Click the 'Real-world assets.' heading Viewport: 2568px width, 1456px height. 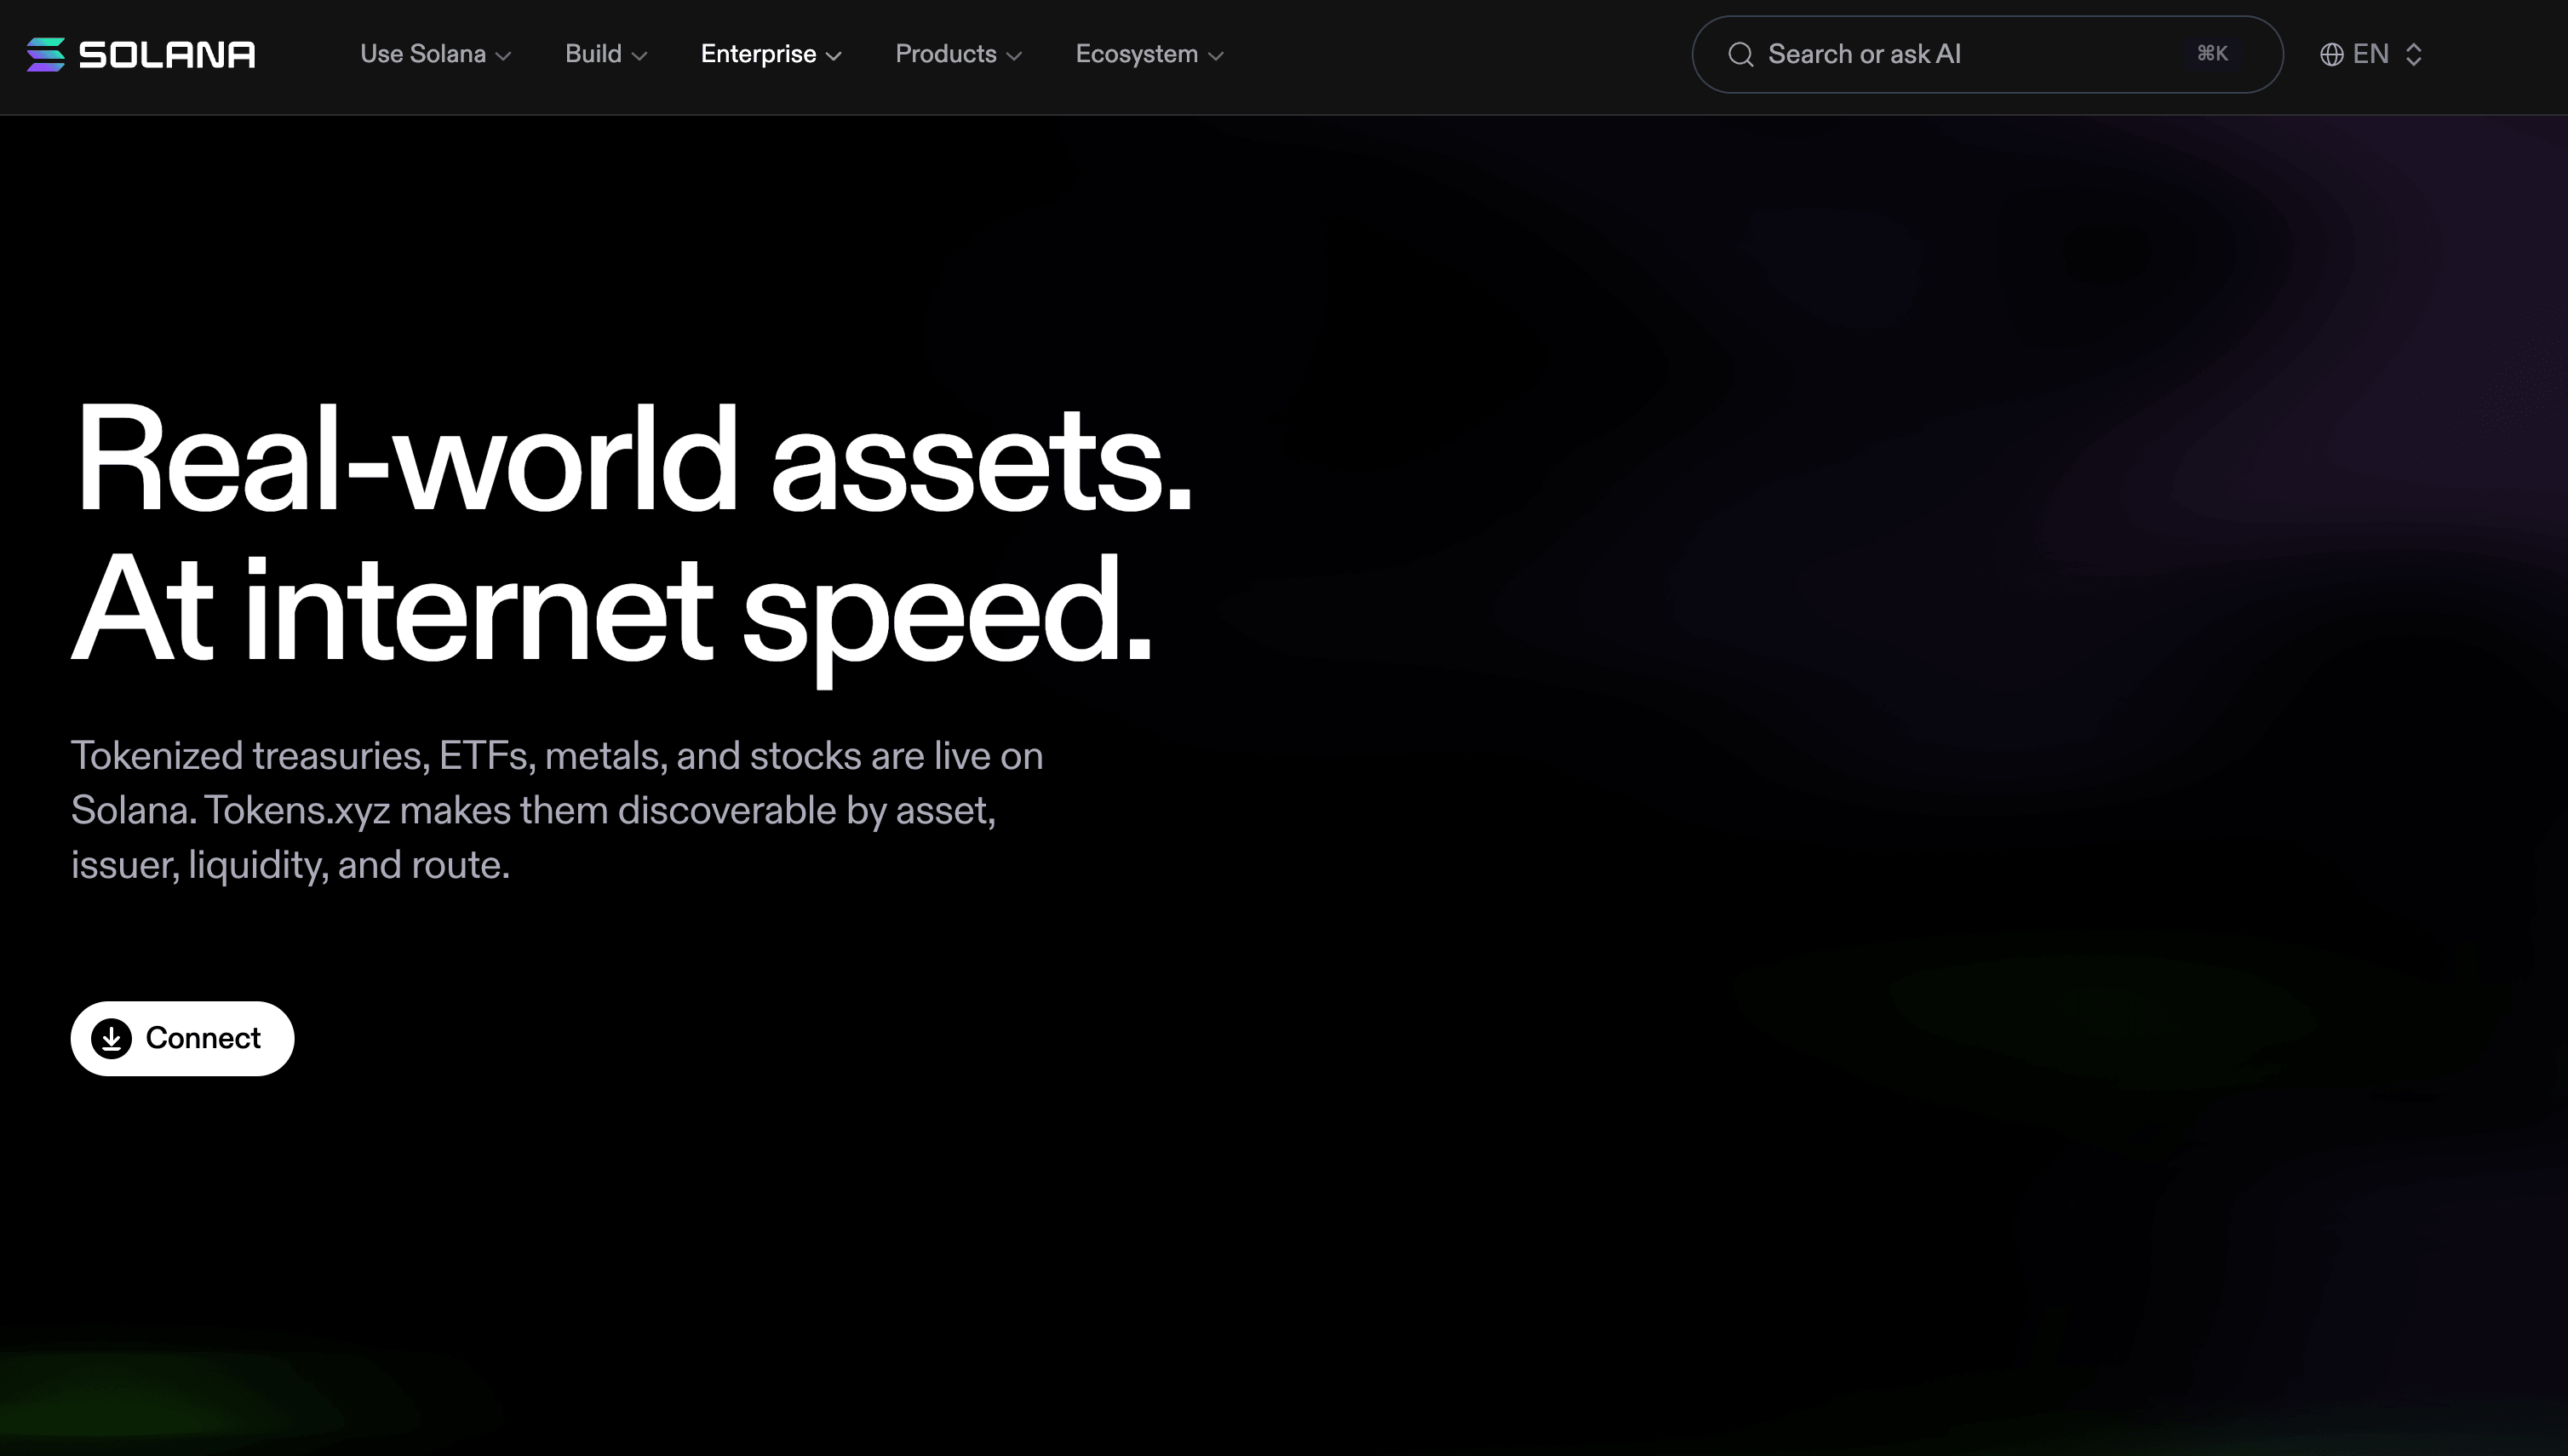634,459
